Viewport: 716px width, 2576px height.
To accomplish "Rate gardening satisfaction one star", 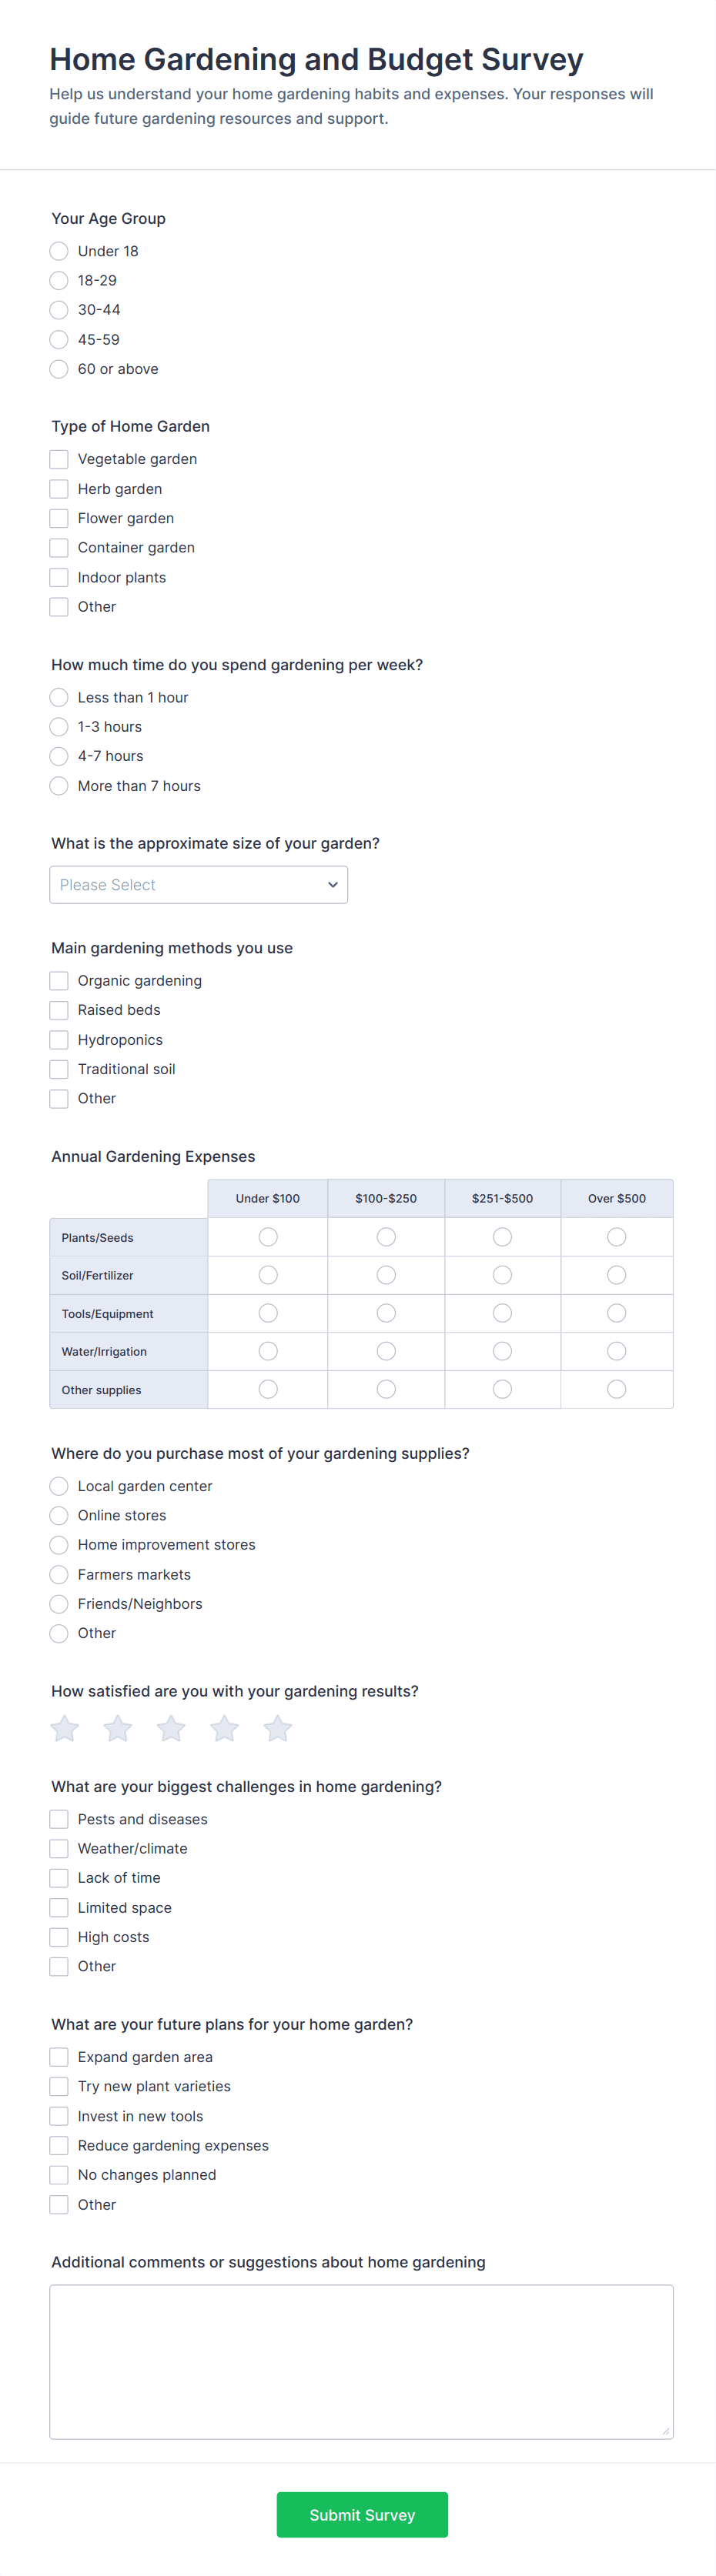I will coord(65,1728).
